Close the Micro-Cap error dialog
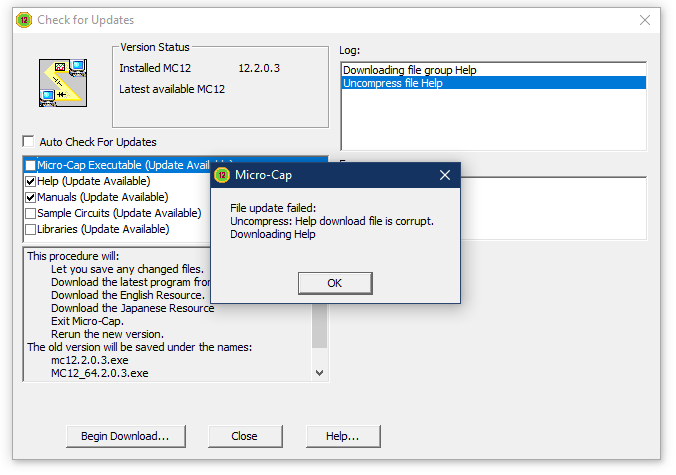 click(445, 175)
